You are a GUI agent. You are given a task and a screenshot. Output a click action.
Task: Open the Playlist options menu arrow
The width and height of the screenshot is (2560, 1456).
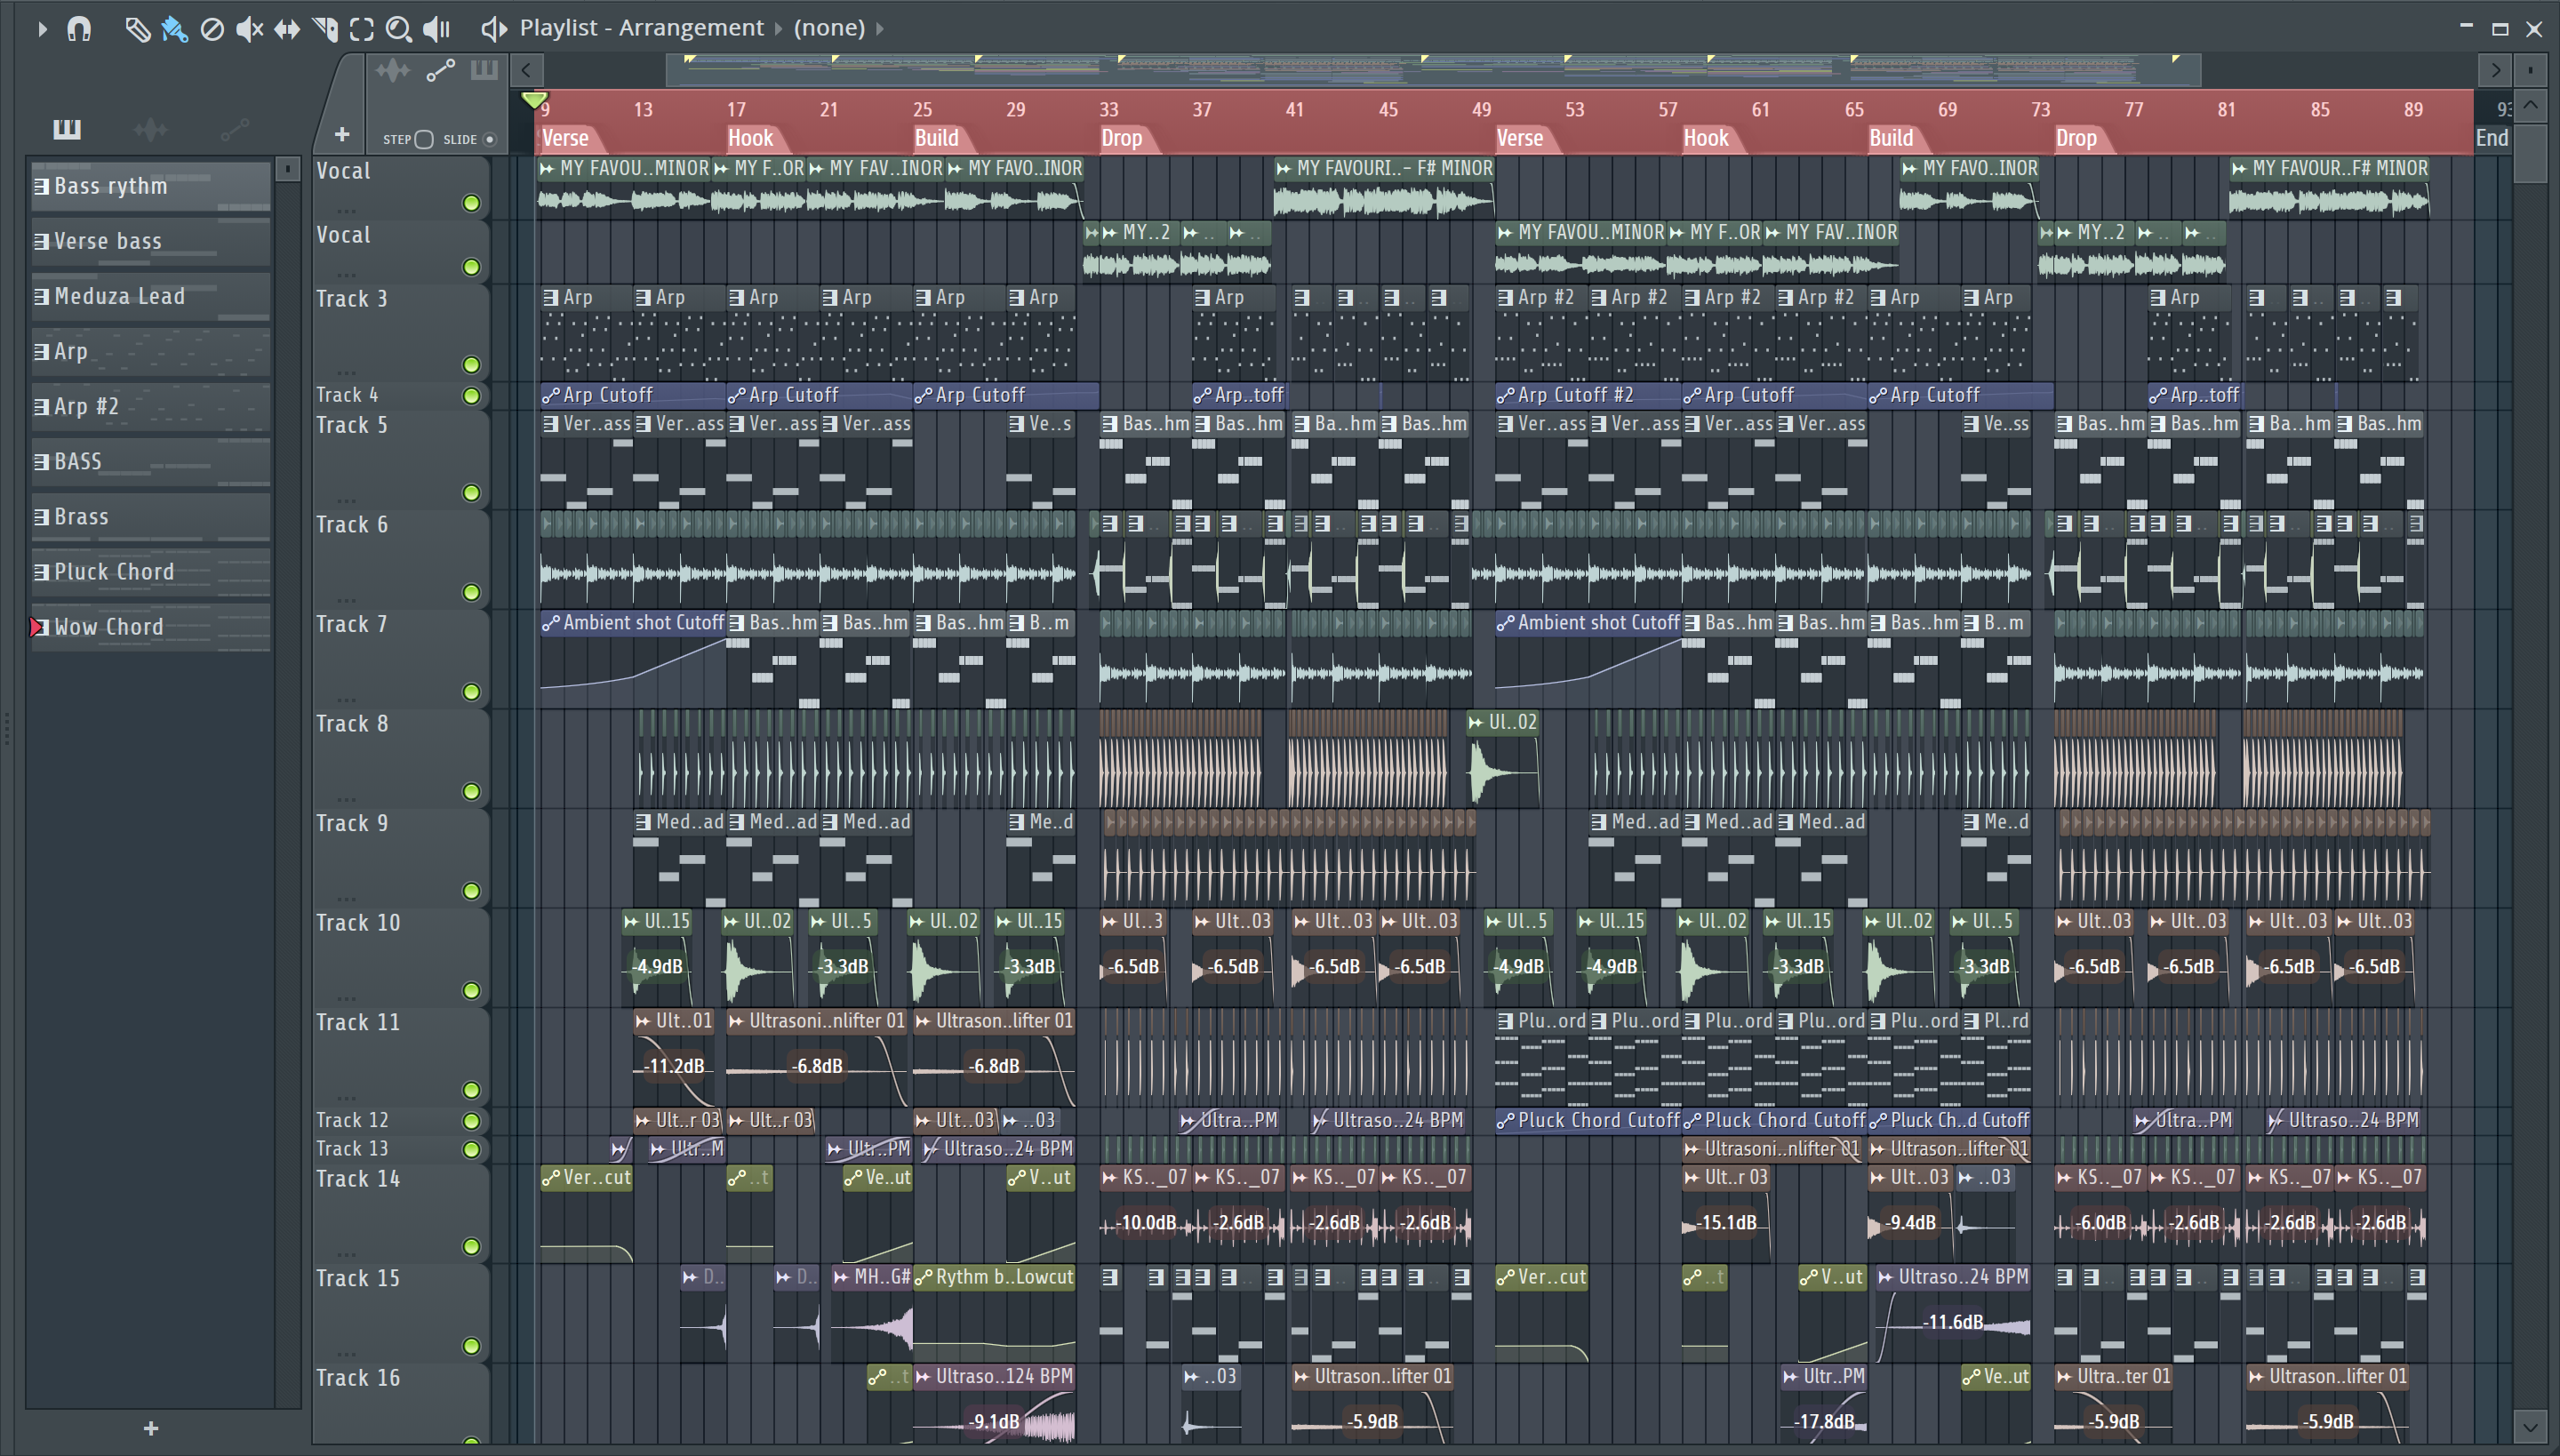point(41,28)
